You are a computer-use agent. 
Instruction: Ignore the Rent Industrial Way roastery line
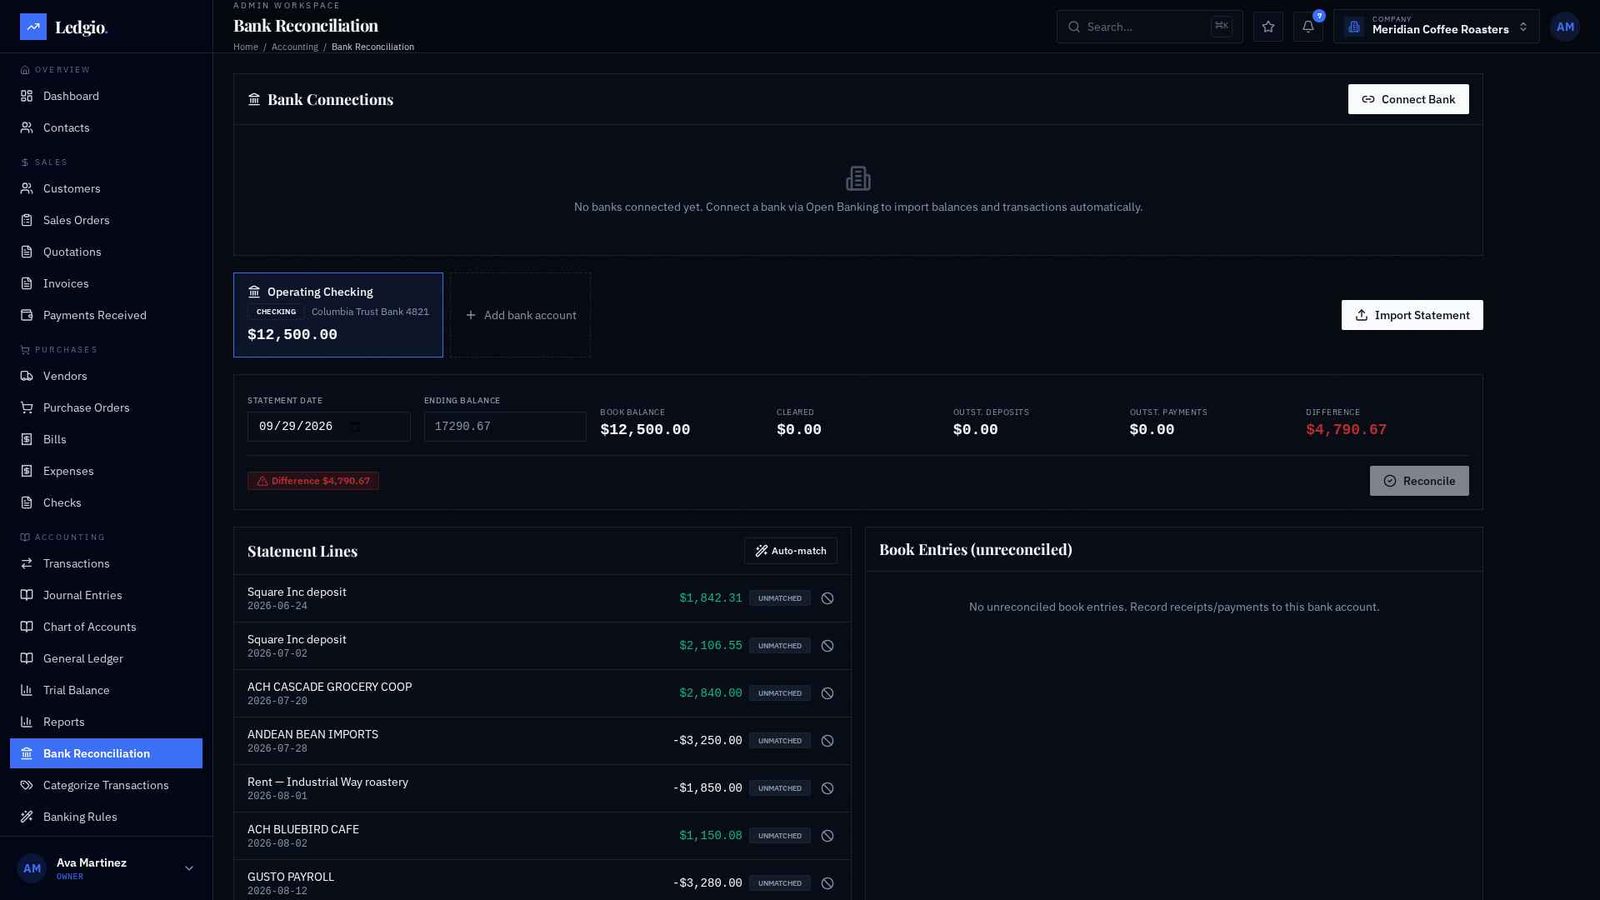coord(827,788)
